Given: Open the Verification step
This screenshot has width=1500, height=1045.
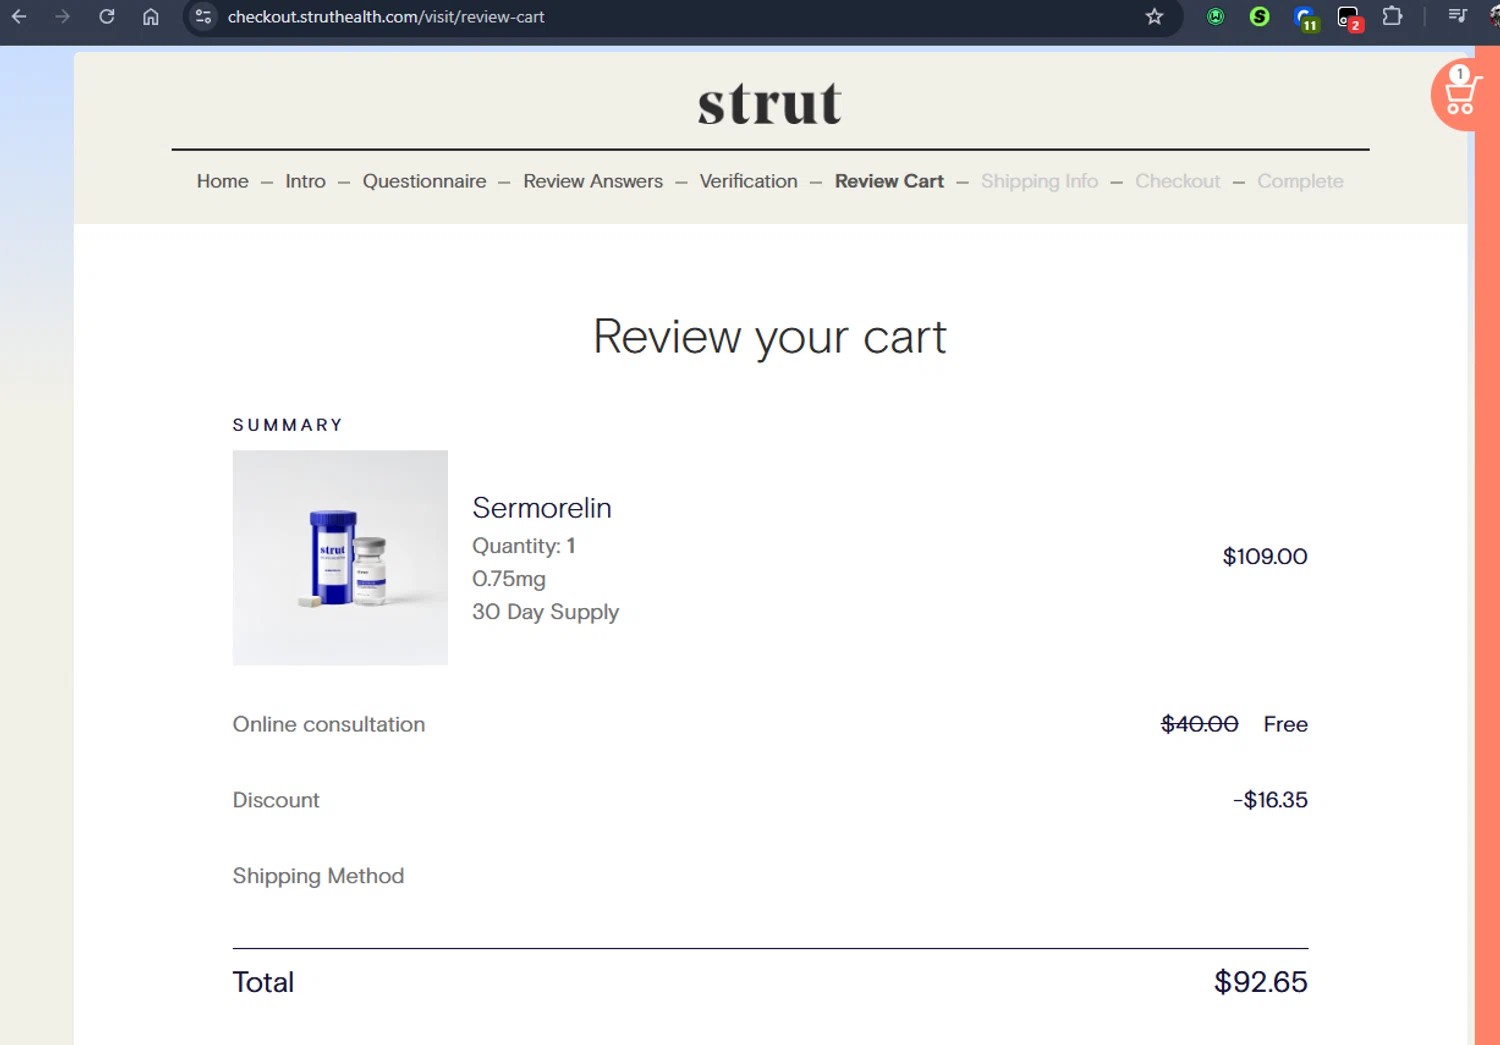Looking at the screenshot, I should 748,181.
